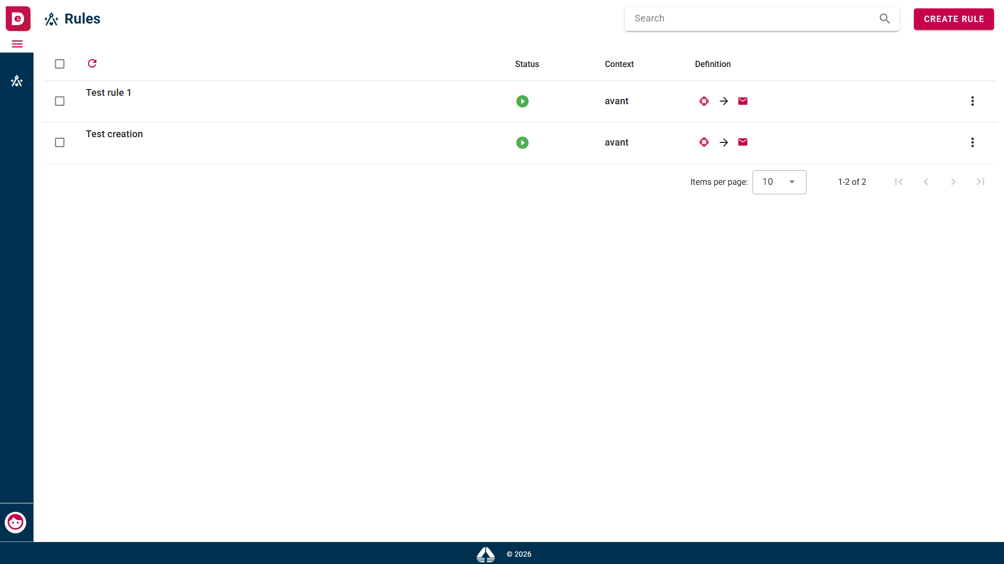Tick the checkbox for Test rule 1

[x=60, y=101]
